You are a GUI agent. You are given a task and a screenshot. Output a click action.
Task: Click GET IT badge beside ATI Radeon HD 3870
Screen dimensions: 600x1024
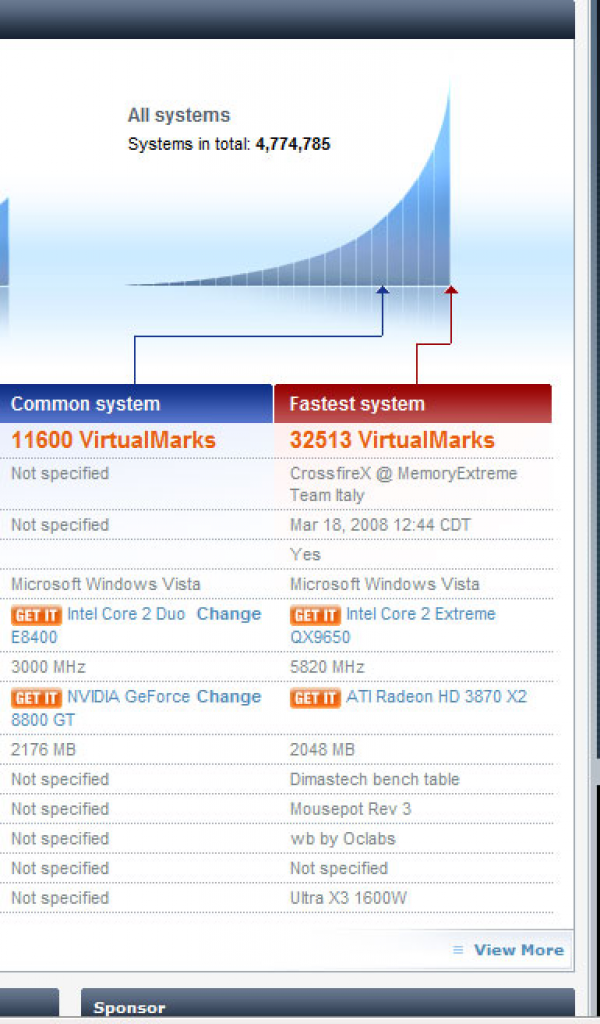click(x=315, y=697)
